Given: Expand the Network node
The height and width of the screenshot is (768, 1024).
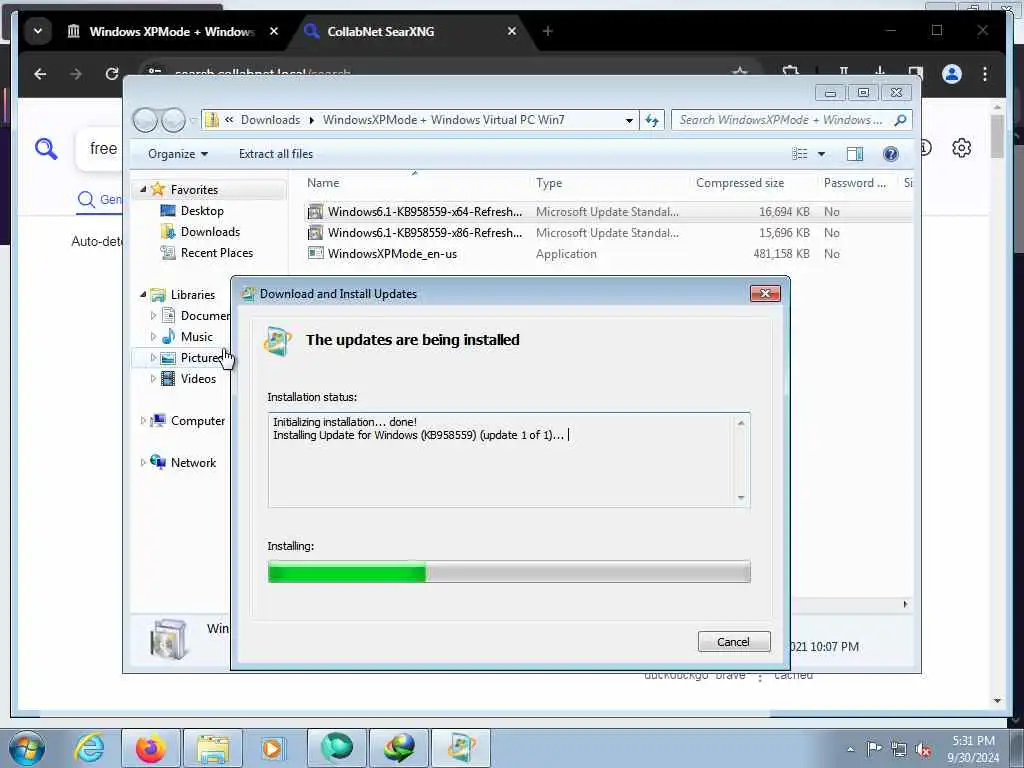Looking at the screenshot, I should coord(143,462).
